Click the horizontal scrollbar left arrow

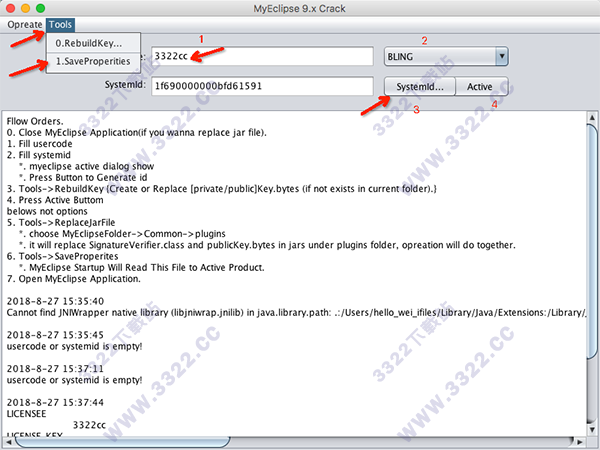[8, 442]
